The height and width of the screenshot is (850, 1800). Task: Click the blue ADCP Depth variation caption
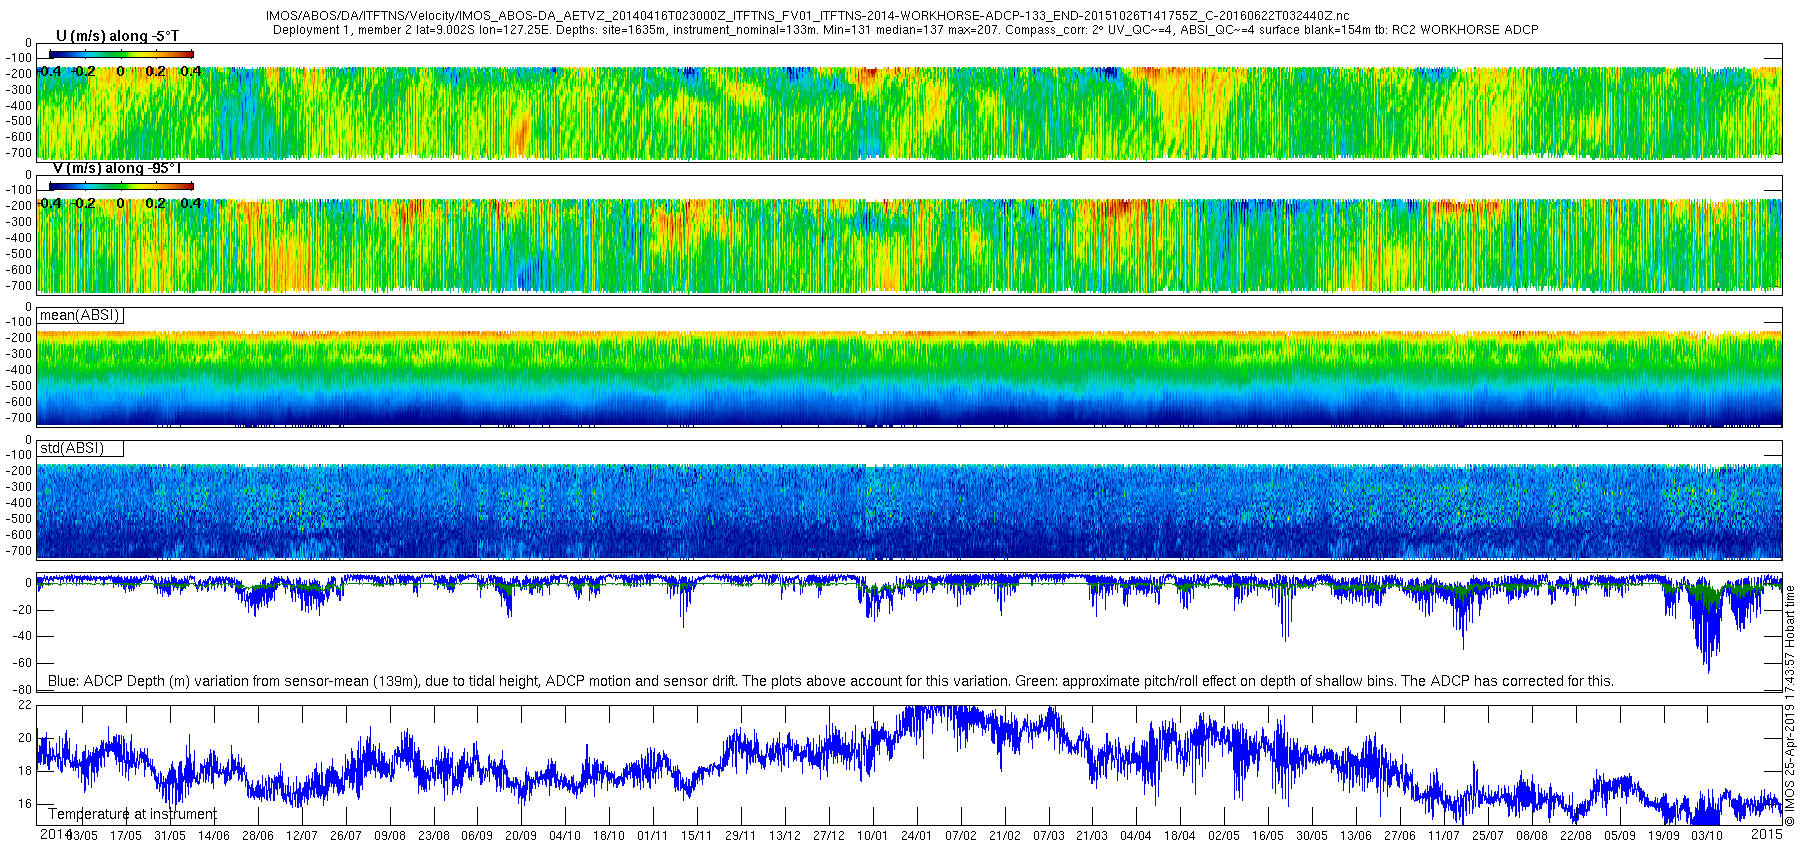830,681
